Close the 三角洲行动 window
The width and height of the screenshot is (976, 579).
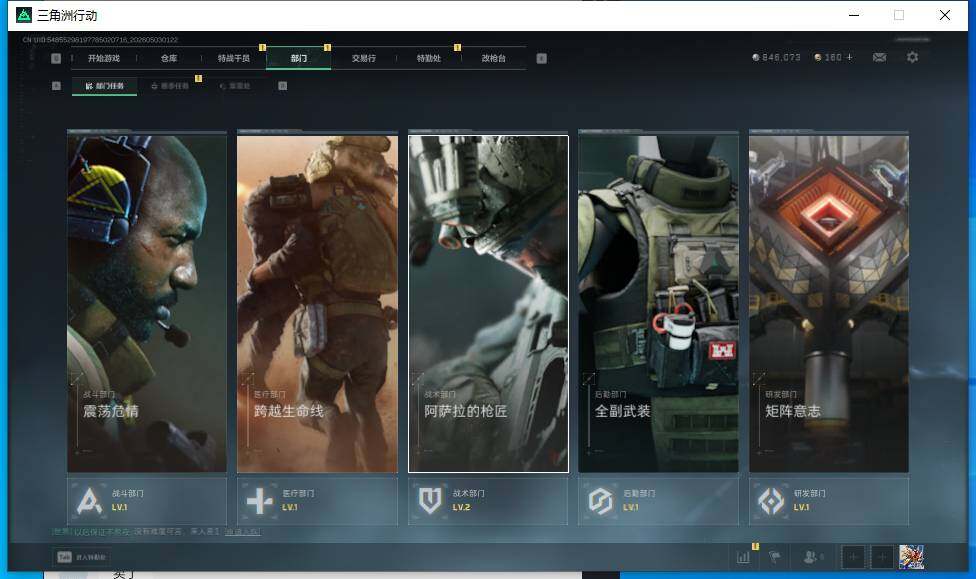(944, 15)
